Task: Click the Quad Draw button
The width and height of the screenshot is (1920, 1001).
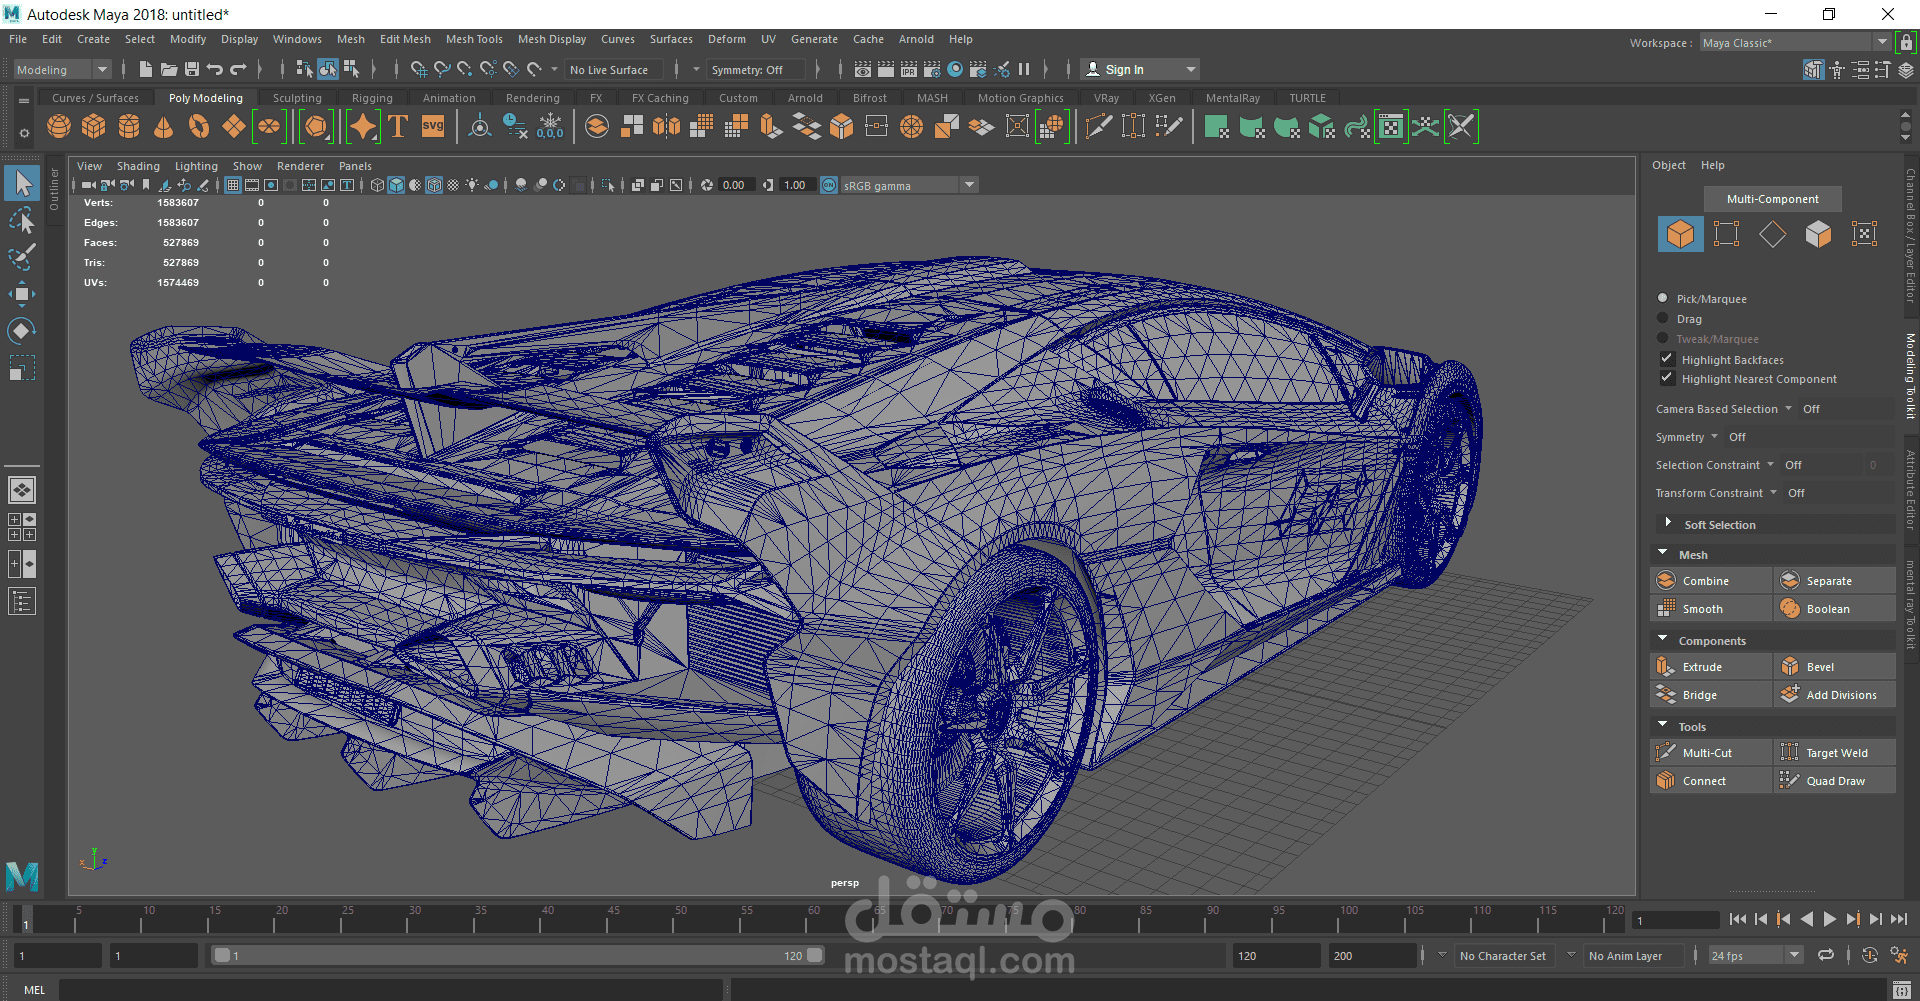Action: click(x=1835, y=781)
